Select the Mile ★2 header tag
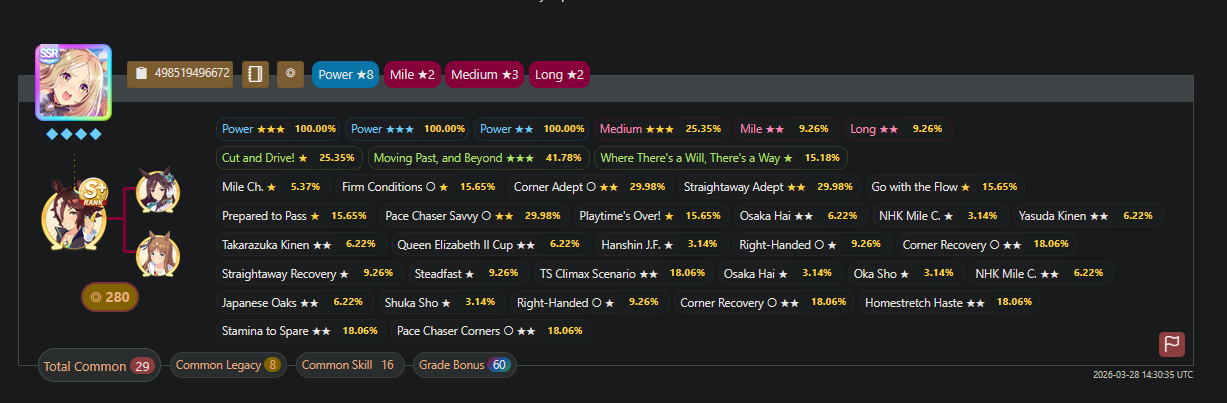Screen dimensions: 1227x403 pyautogui.click(x=413, y=74)
